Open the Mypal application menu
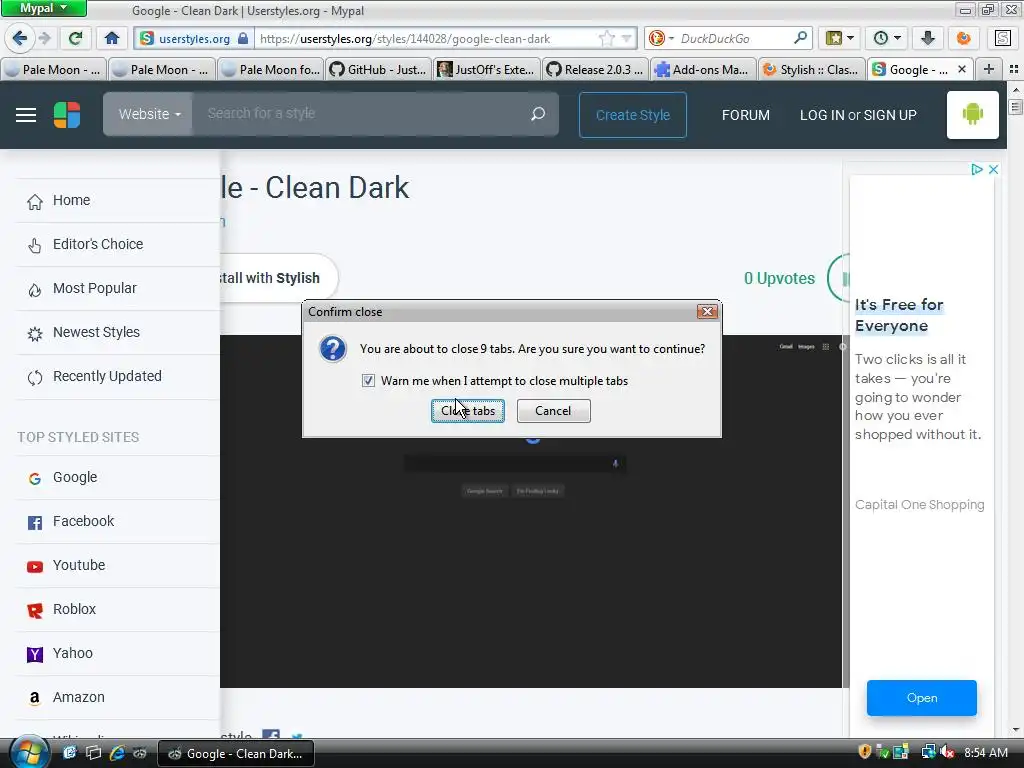Image resolution: width=1024 pixels, height=768 pixels. tap(43, 8)
